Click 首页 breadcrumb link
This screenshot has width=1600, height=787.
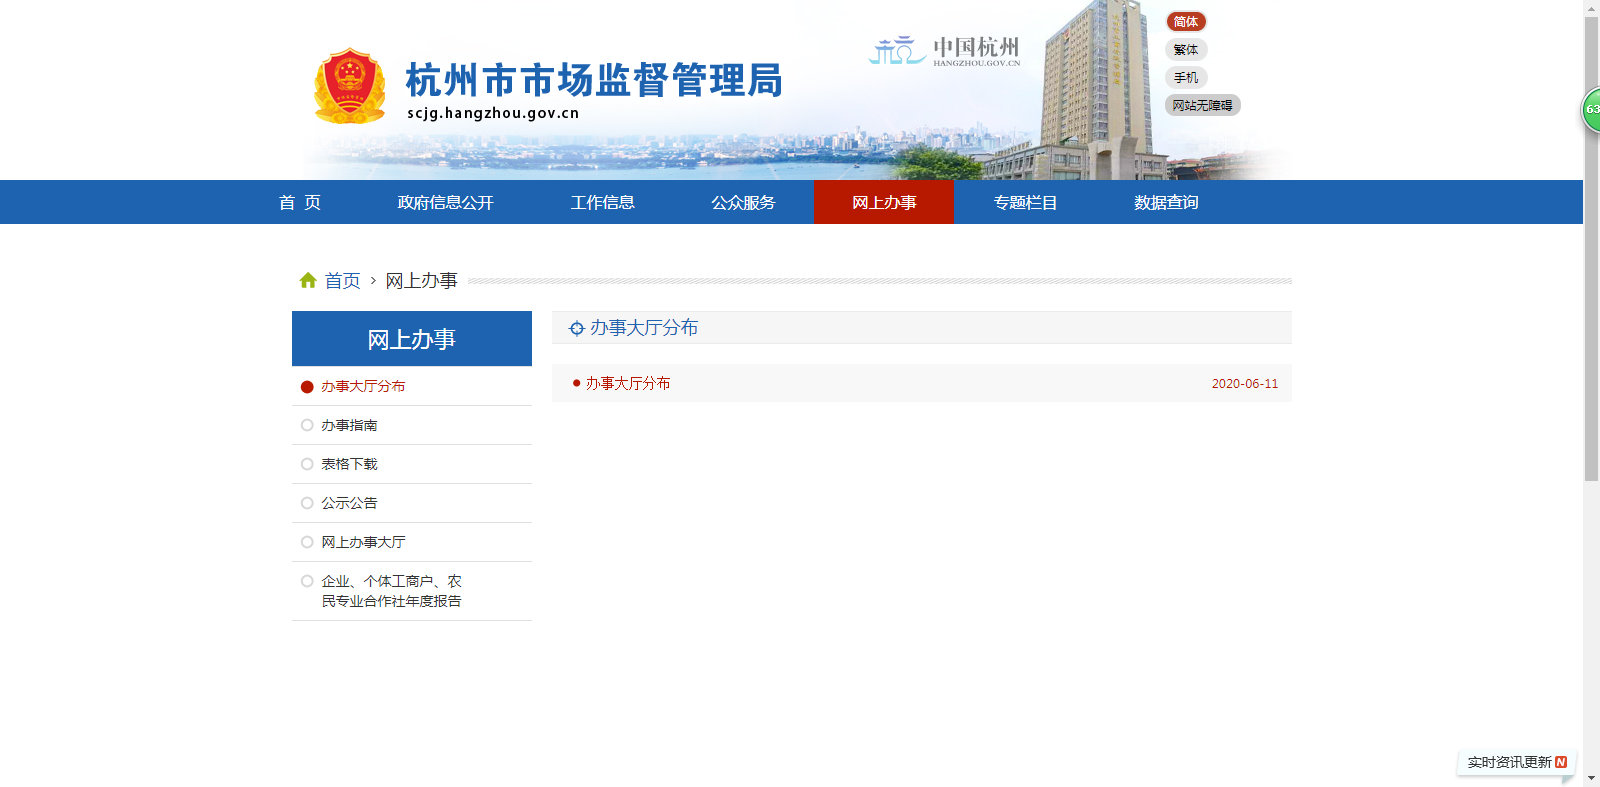(342, 281)
